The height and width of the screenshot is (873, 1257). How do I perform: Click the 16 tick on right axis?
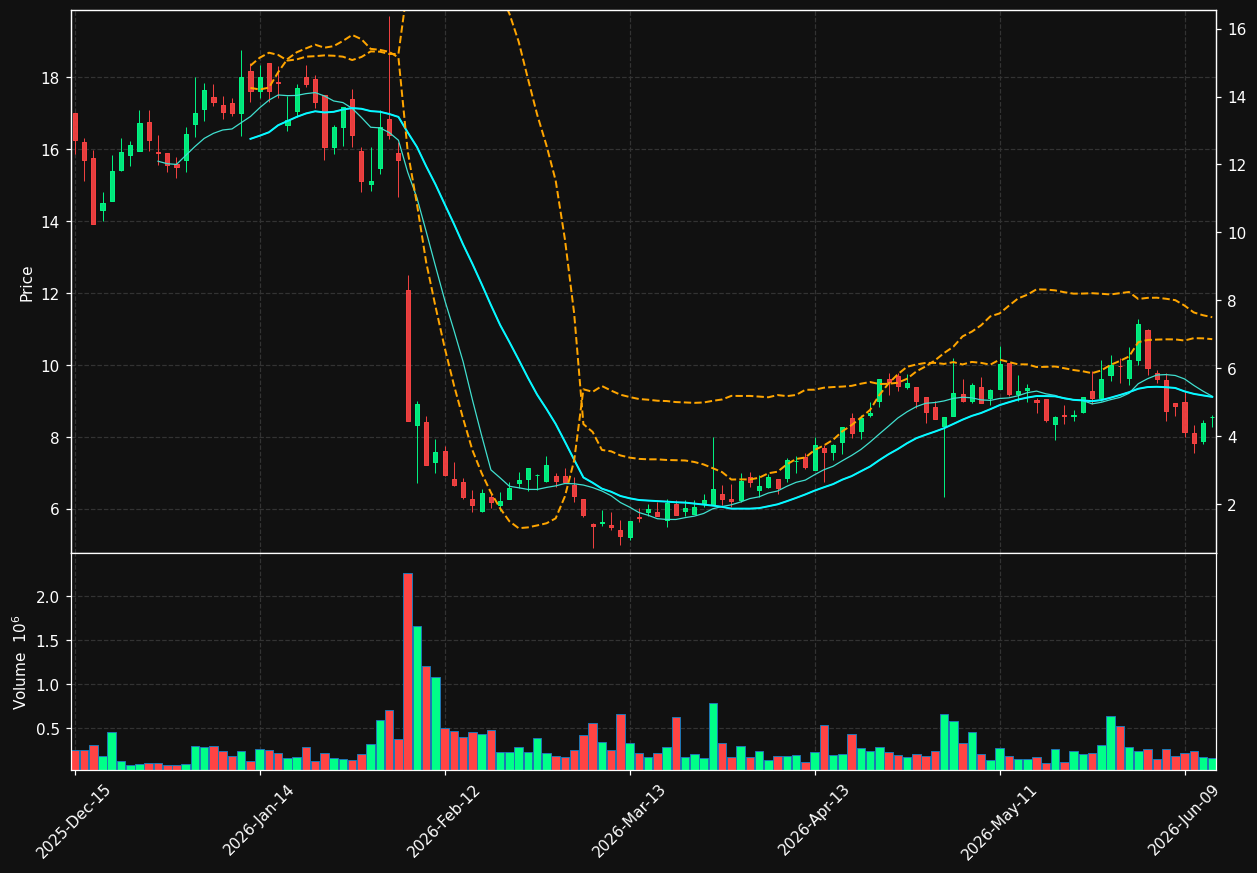tap(1236, 29)
